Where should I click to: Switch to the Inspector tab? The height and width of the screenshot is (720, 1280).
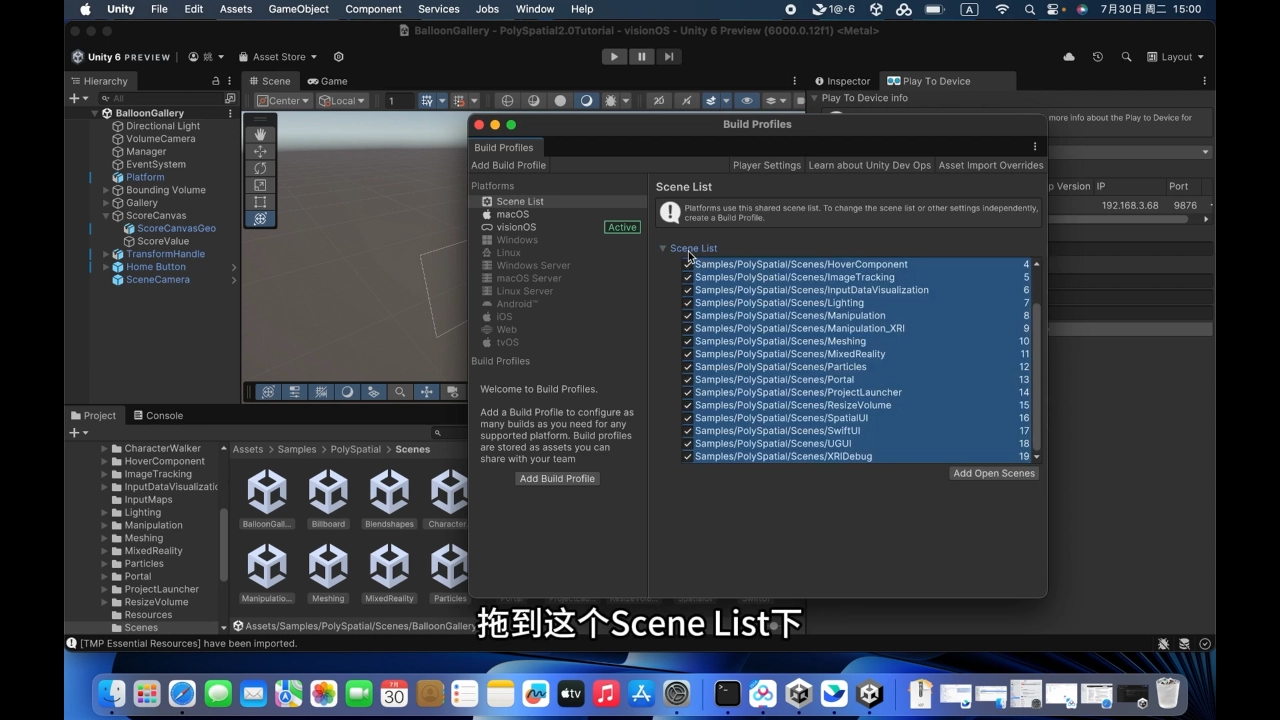click(842, 81)
